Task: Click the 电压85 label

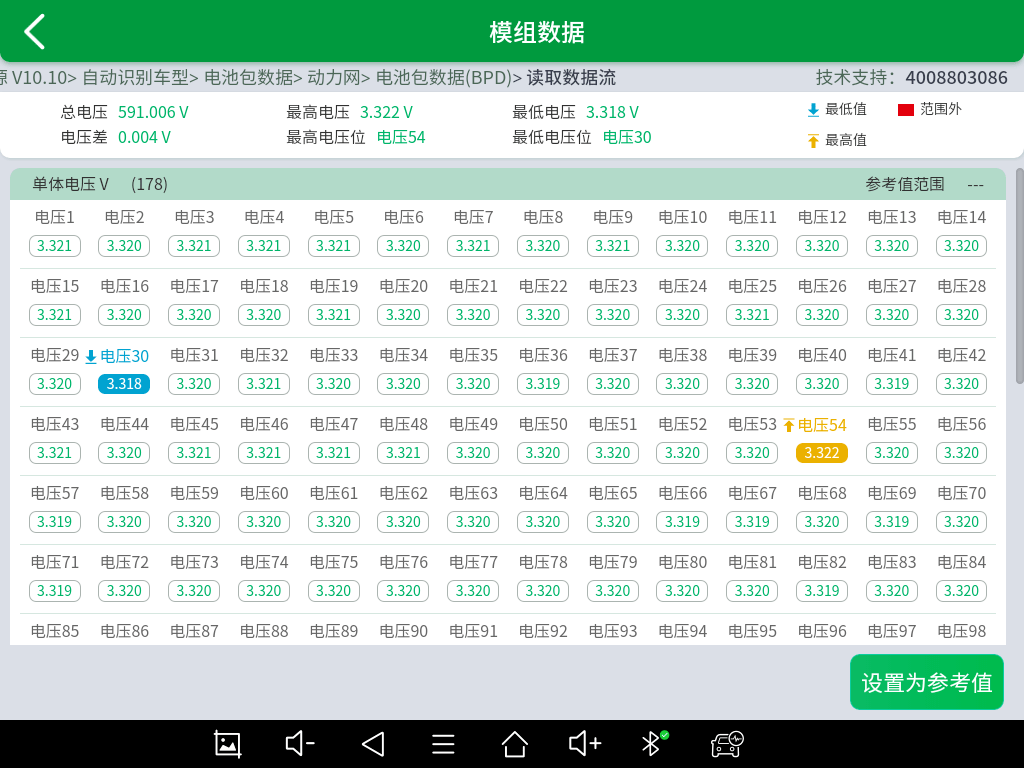Action: (x=55, y=632)
